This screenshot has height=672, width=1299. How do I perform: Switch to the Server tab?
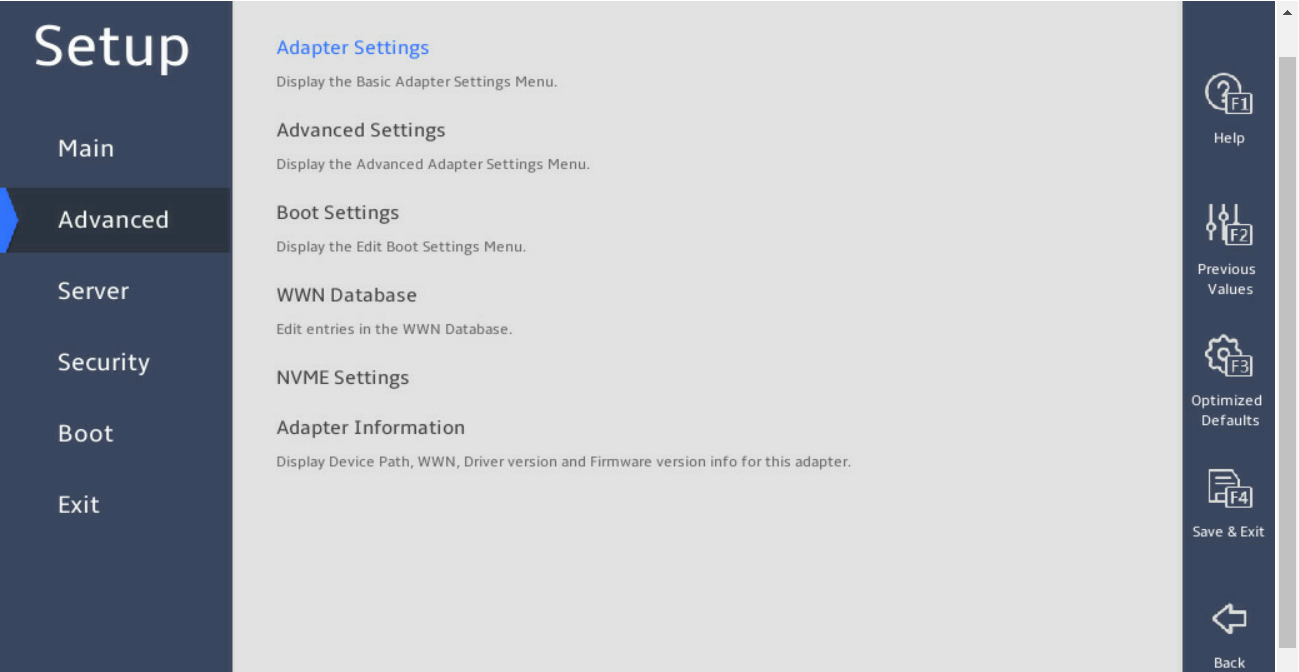click(93, 291)
